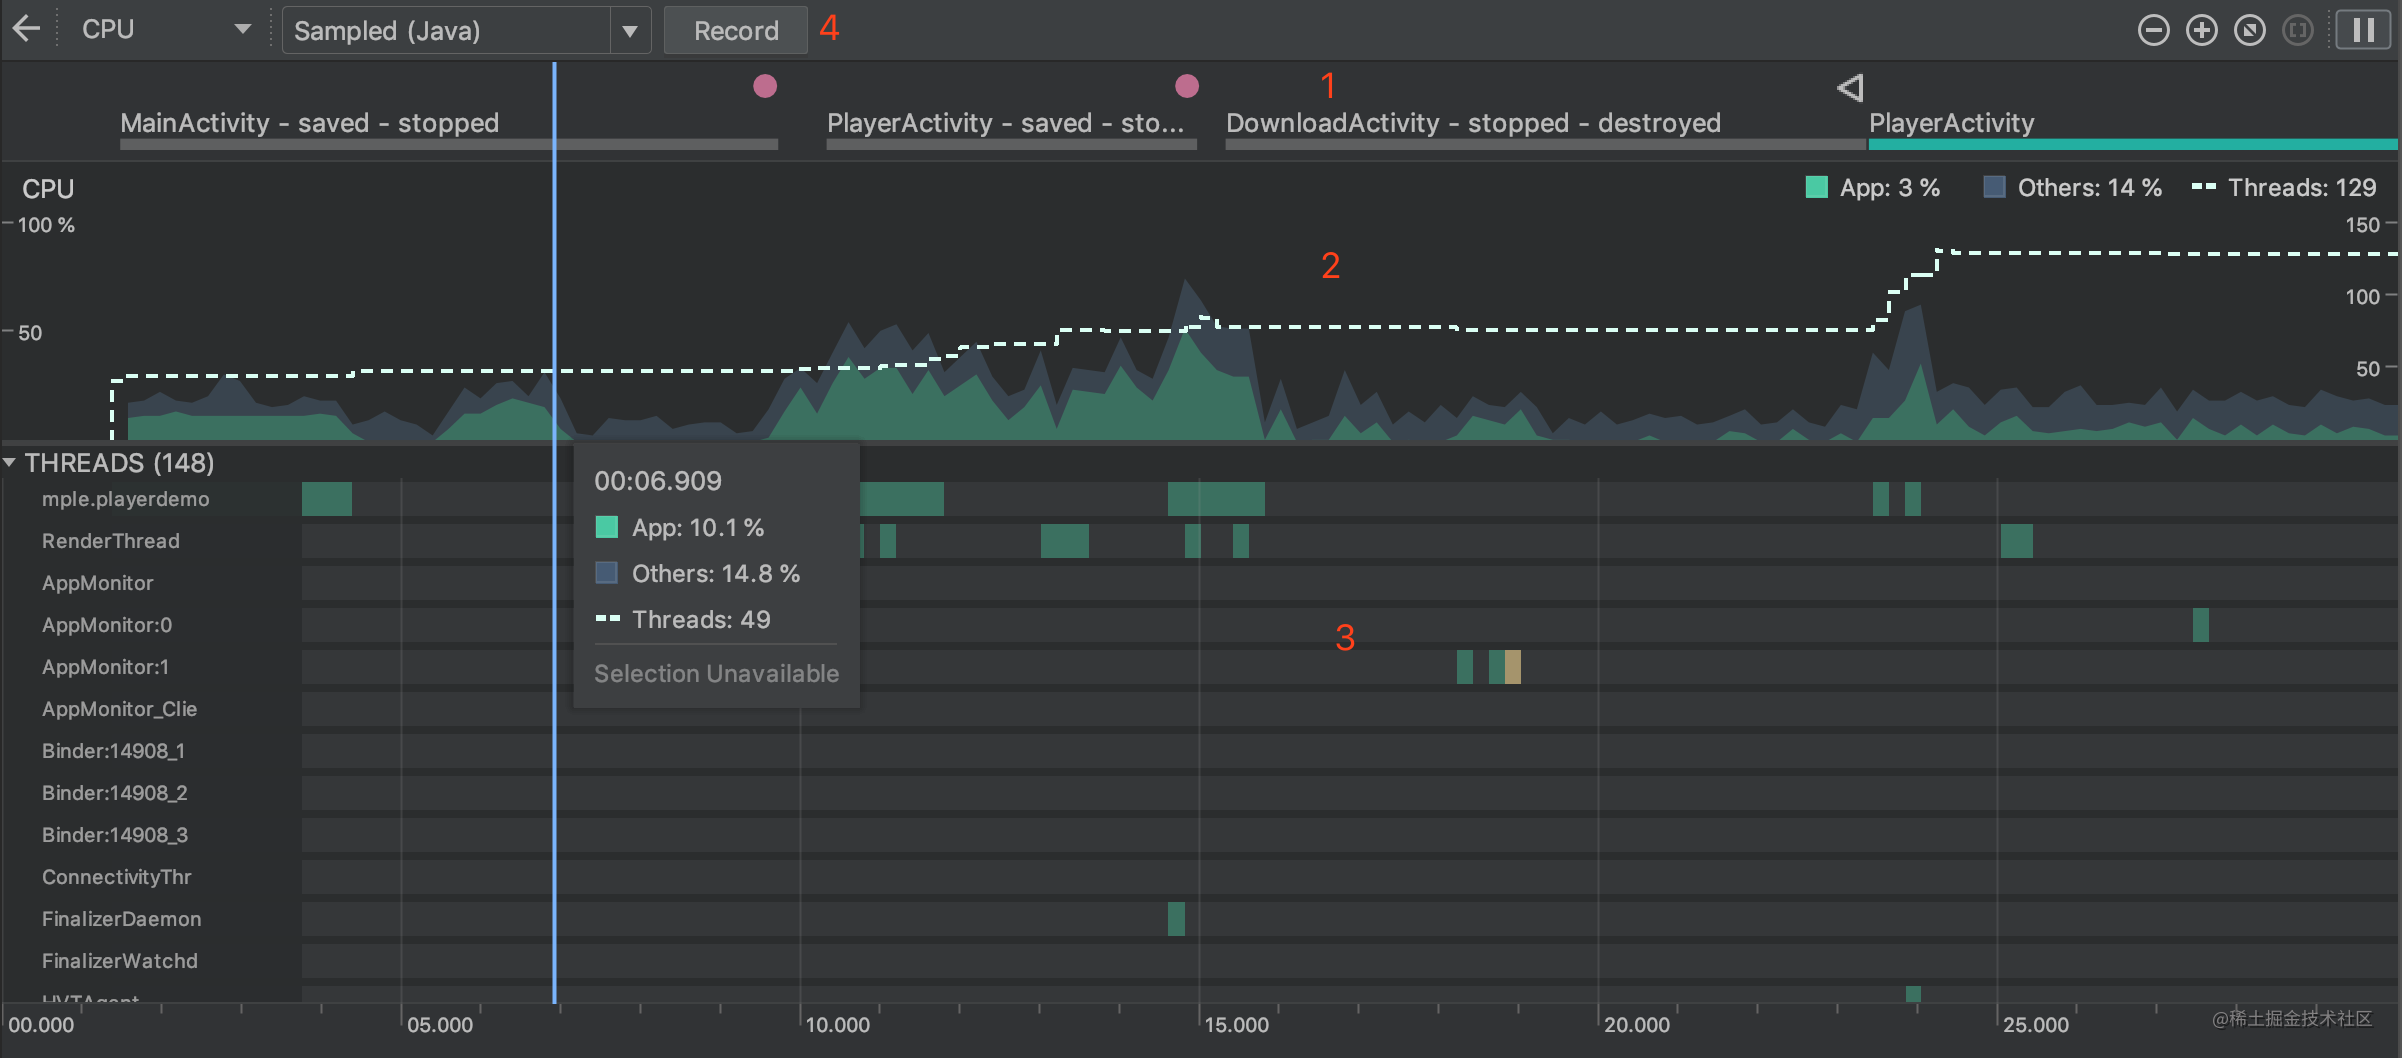Click the first mple.playerdemo green activity block
This screenshot has height=1058, width=2402.
(327, 499)
